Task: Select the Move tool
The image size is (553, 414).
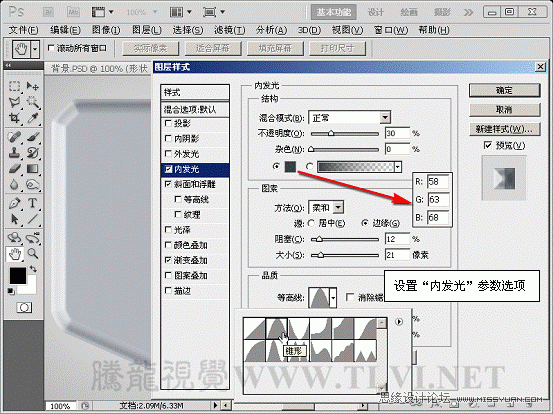Action: click(33, 86)
